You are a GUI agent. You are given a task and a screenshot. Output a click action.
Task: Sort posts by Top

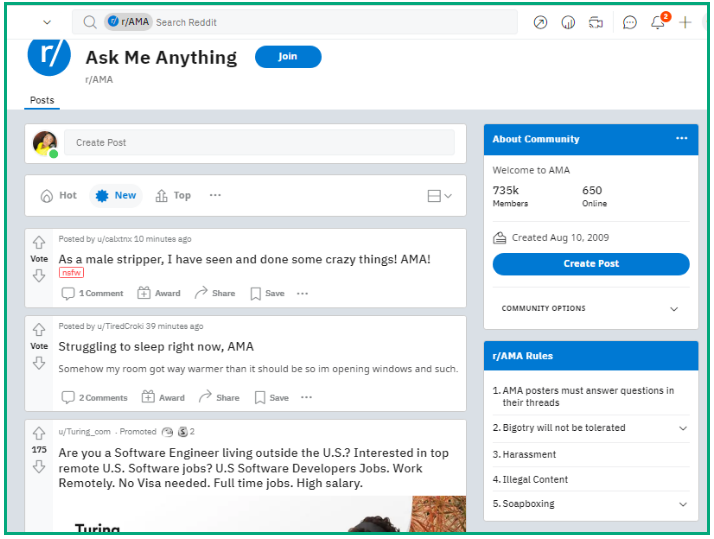click(173, 196)
